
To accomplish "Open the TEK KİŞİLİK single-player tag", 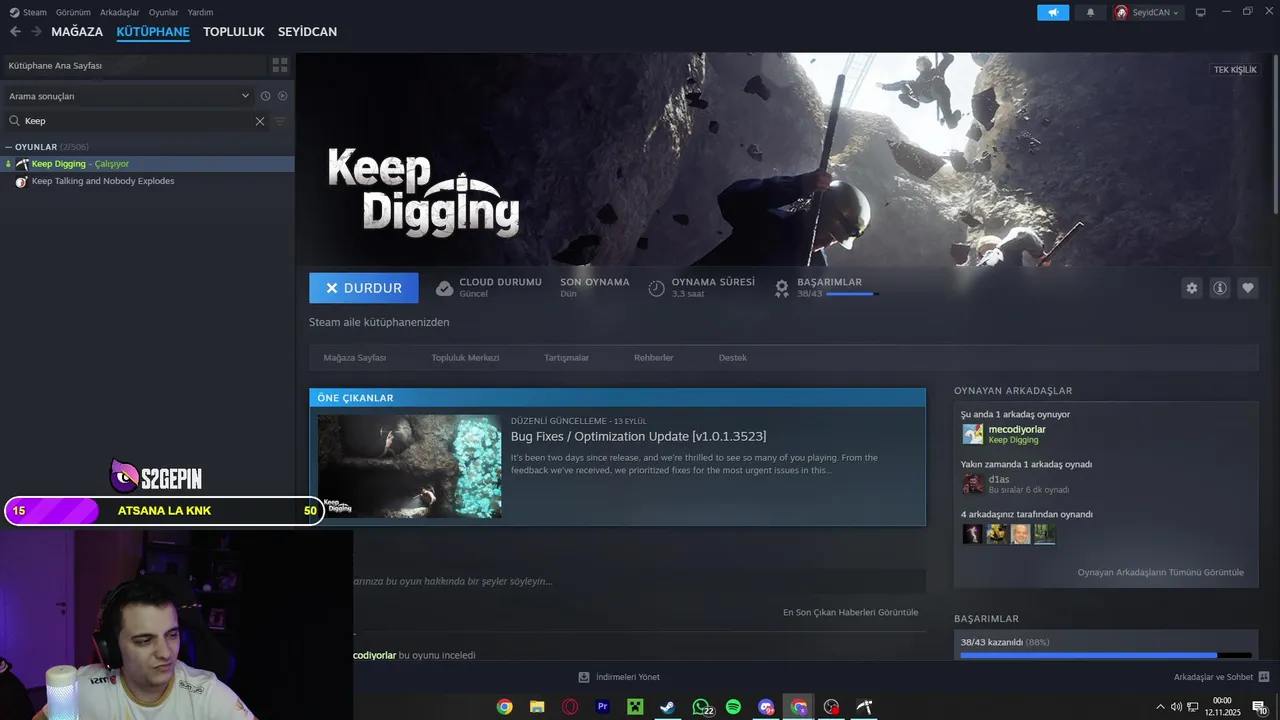I will [1235, 70].
